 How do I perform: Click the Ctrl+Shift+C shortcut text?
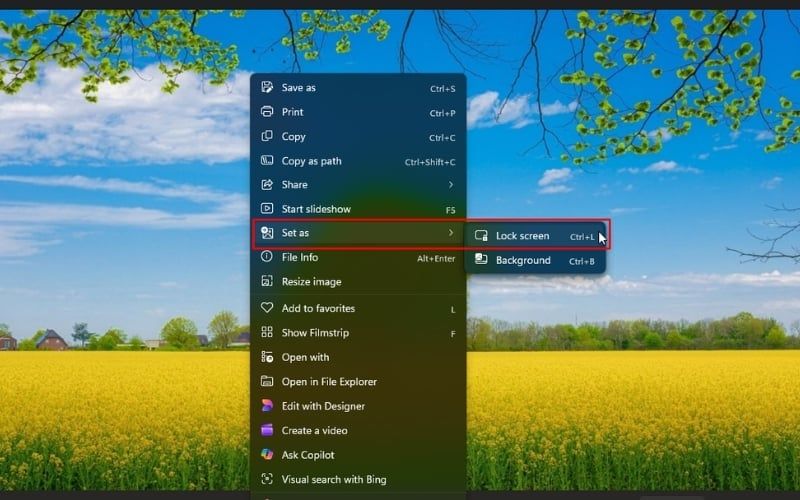tap(430, 162)
